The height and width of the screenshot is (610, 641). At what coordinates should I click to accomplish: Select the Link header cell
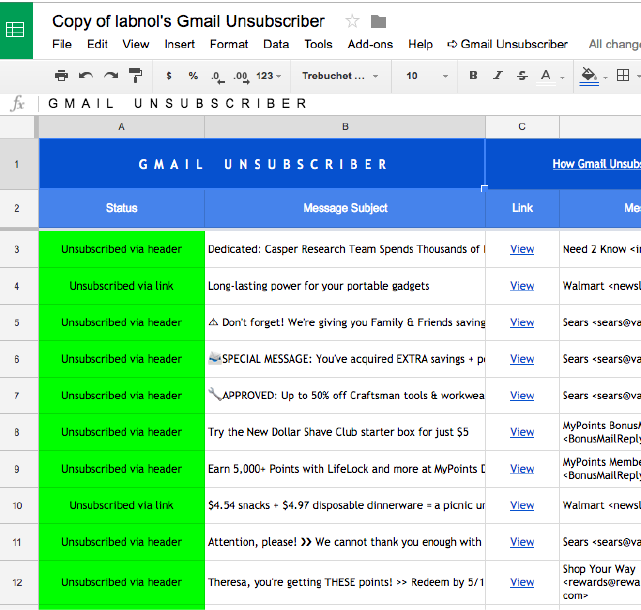coord(522,208)
